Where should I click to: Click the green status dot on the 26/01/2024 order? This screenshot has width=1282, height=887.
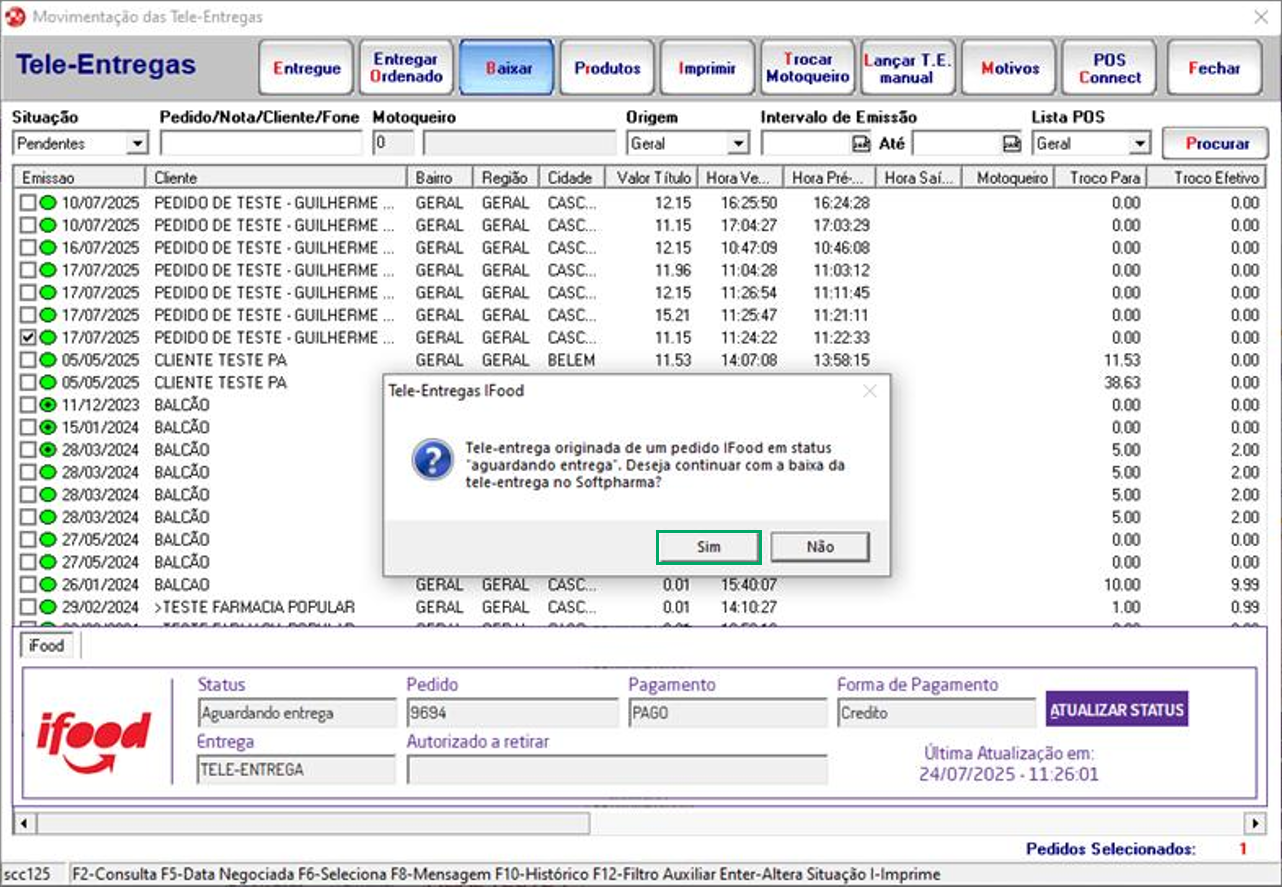[x=48, y=584]
